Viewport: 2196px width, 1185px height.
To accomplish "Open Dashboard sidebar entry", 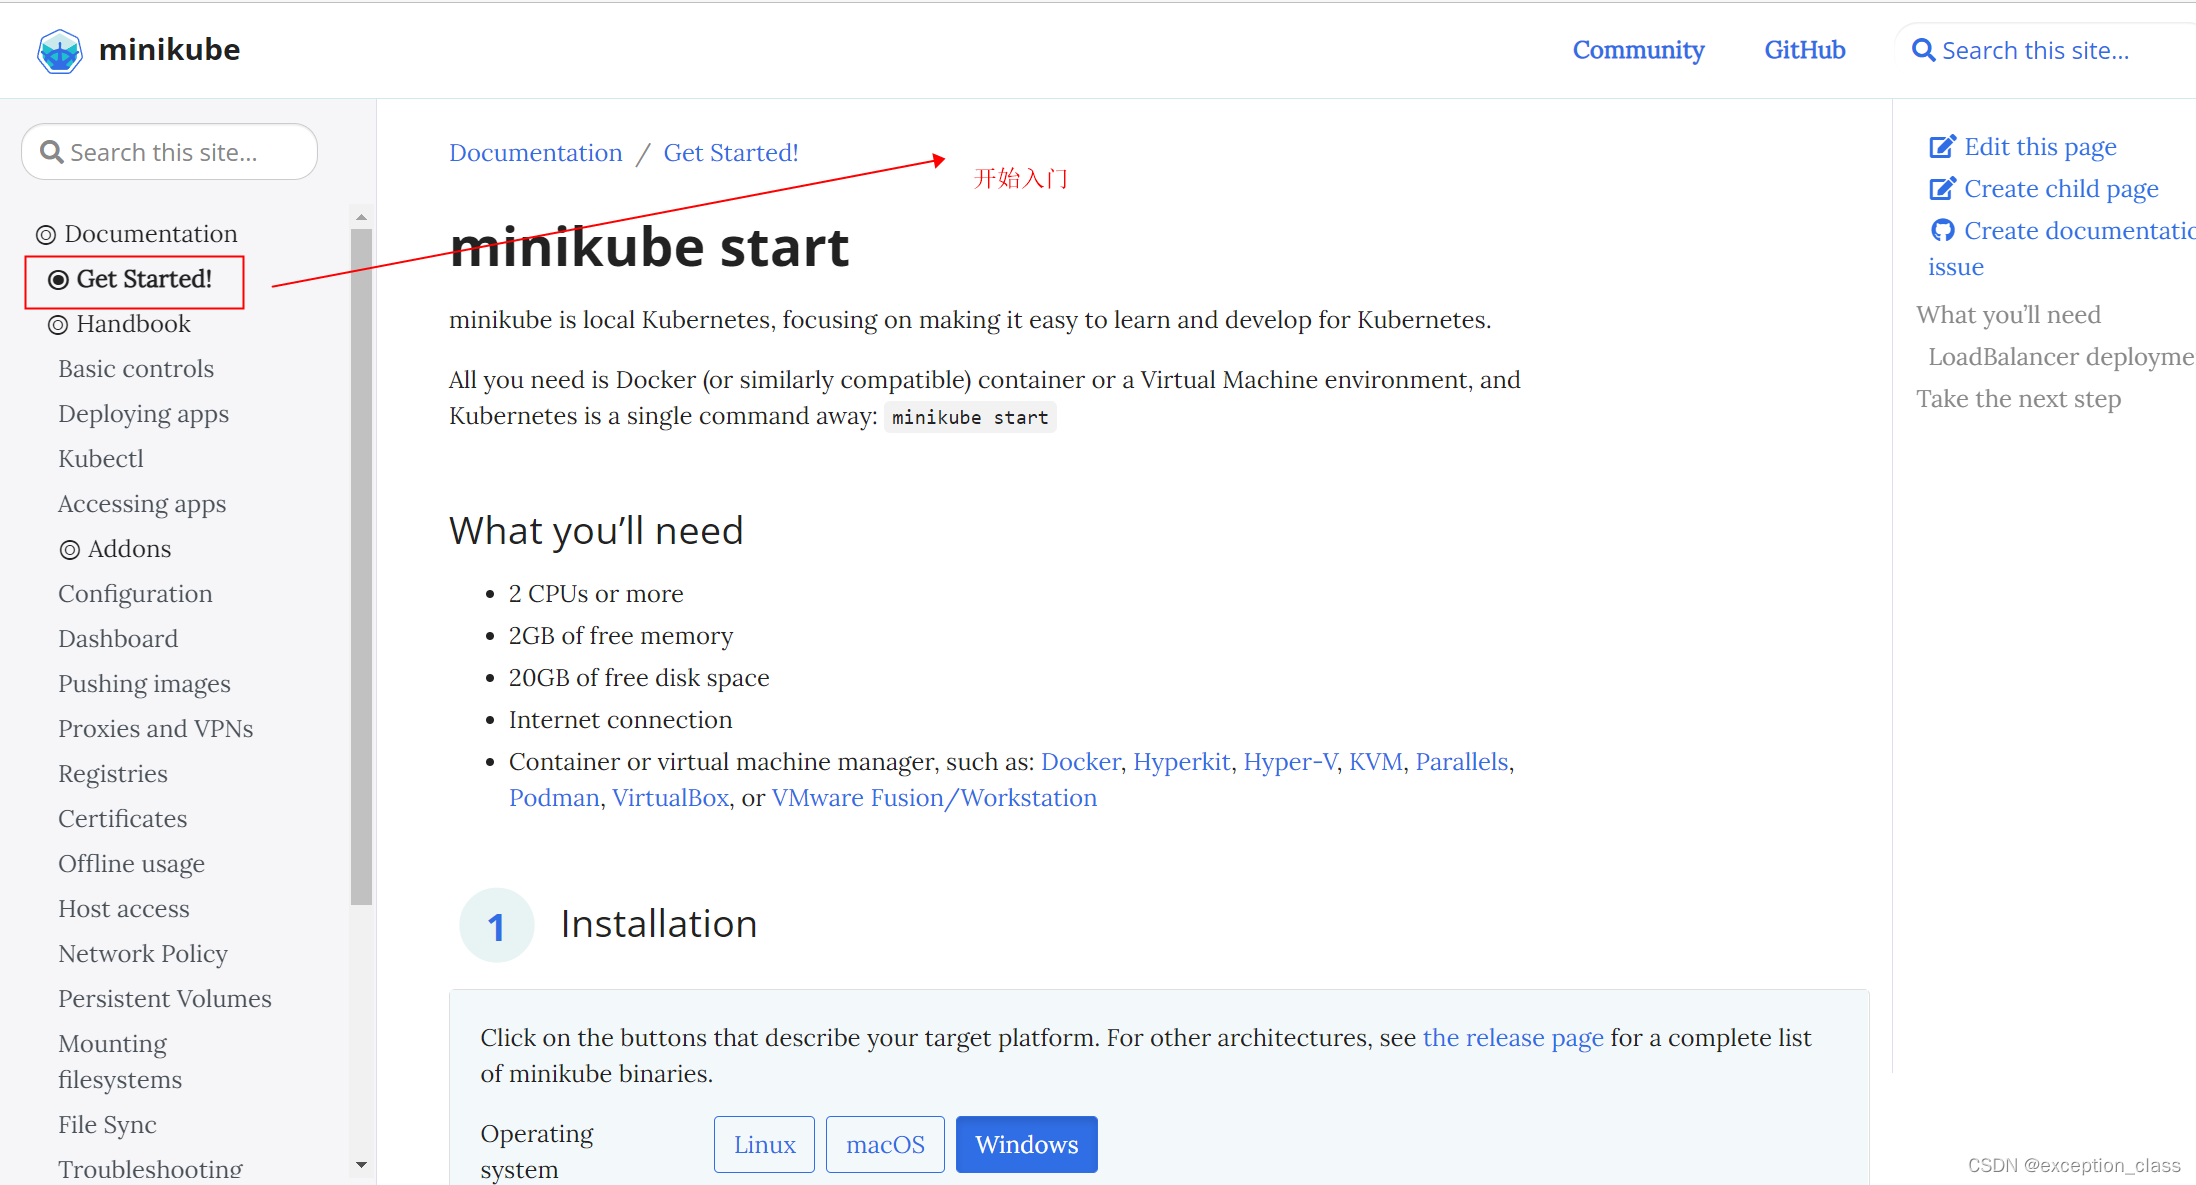I will [118, 639].
